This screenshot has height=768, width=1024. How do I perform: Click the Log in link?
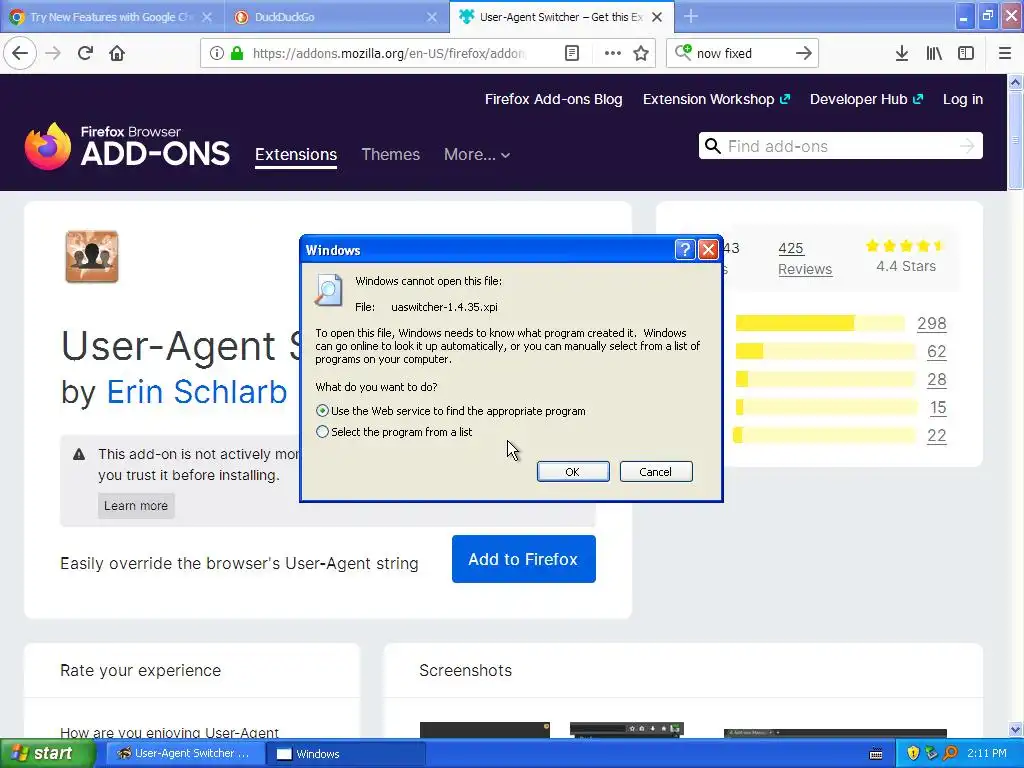(x=963, y=99)
